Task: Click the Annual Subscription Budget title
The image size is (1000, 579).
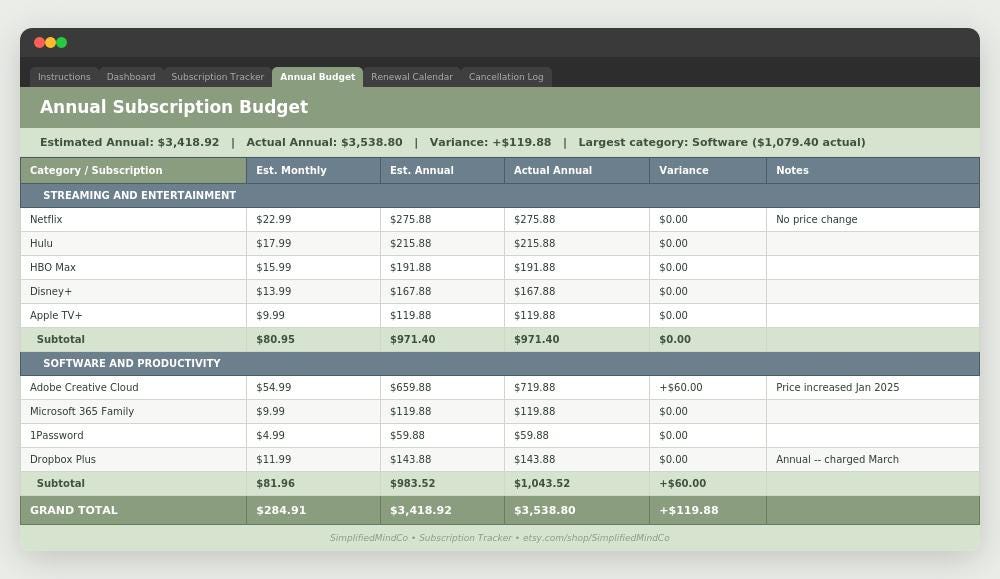Action: pos(174,106)
